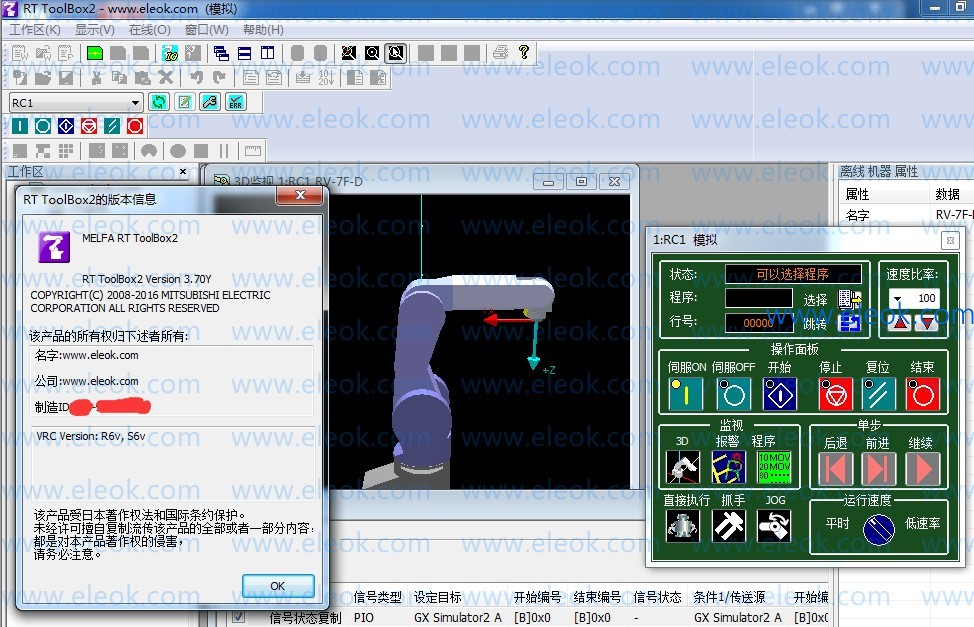Open the 帮助(H) menu
Screen dimensions: 974x627
point(263,30)
